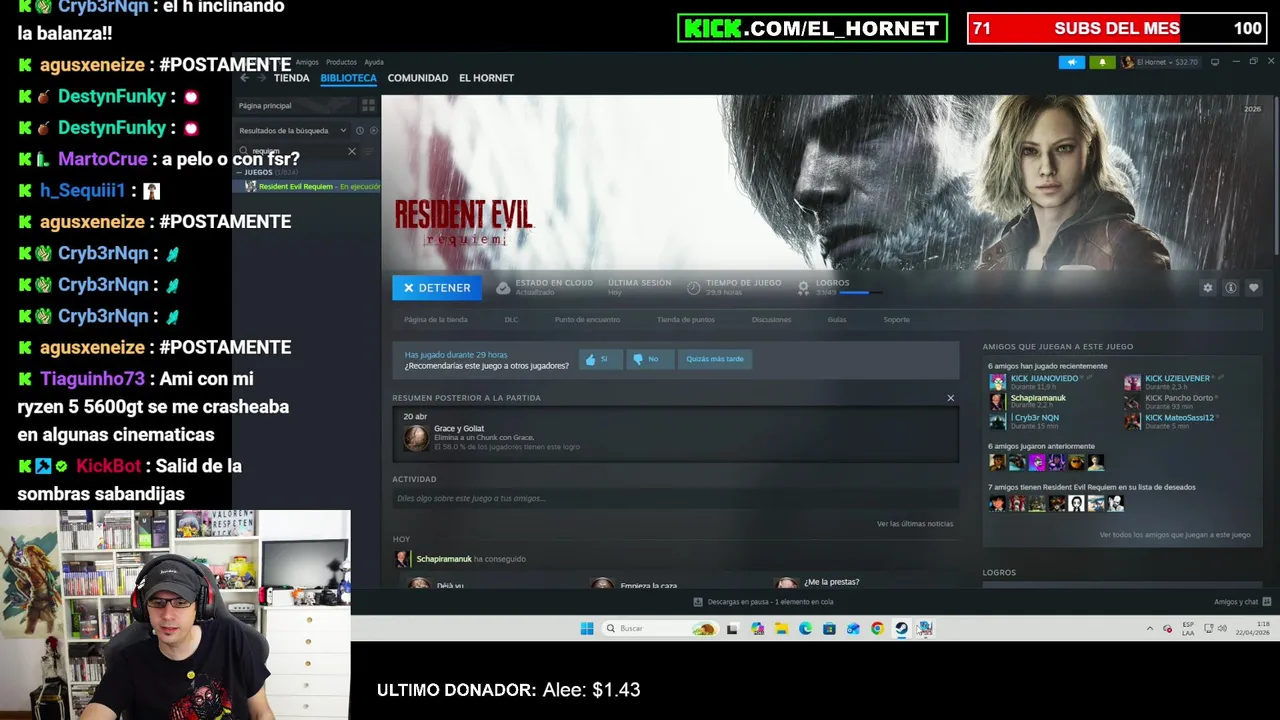Stop the game with the DETENER button

[x=437, y=288]
